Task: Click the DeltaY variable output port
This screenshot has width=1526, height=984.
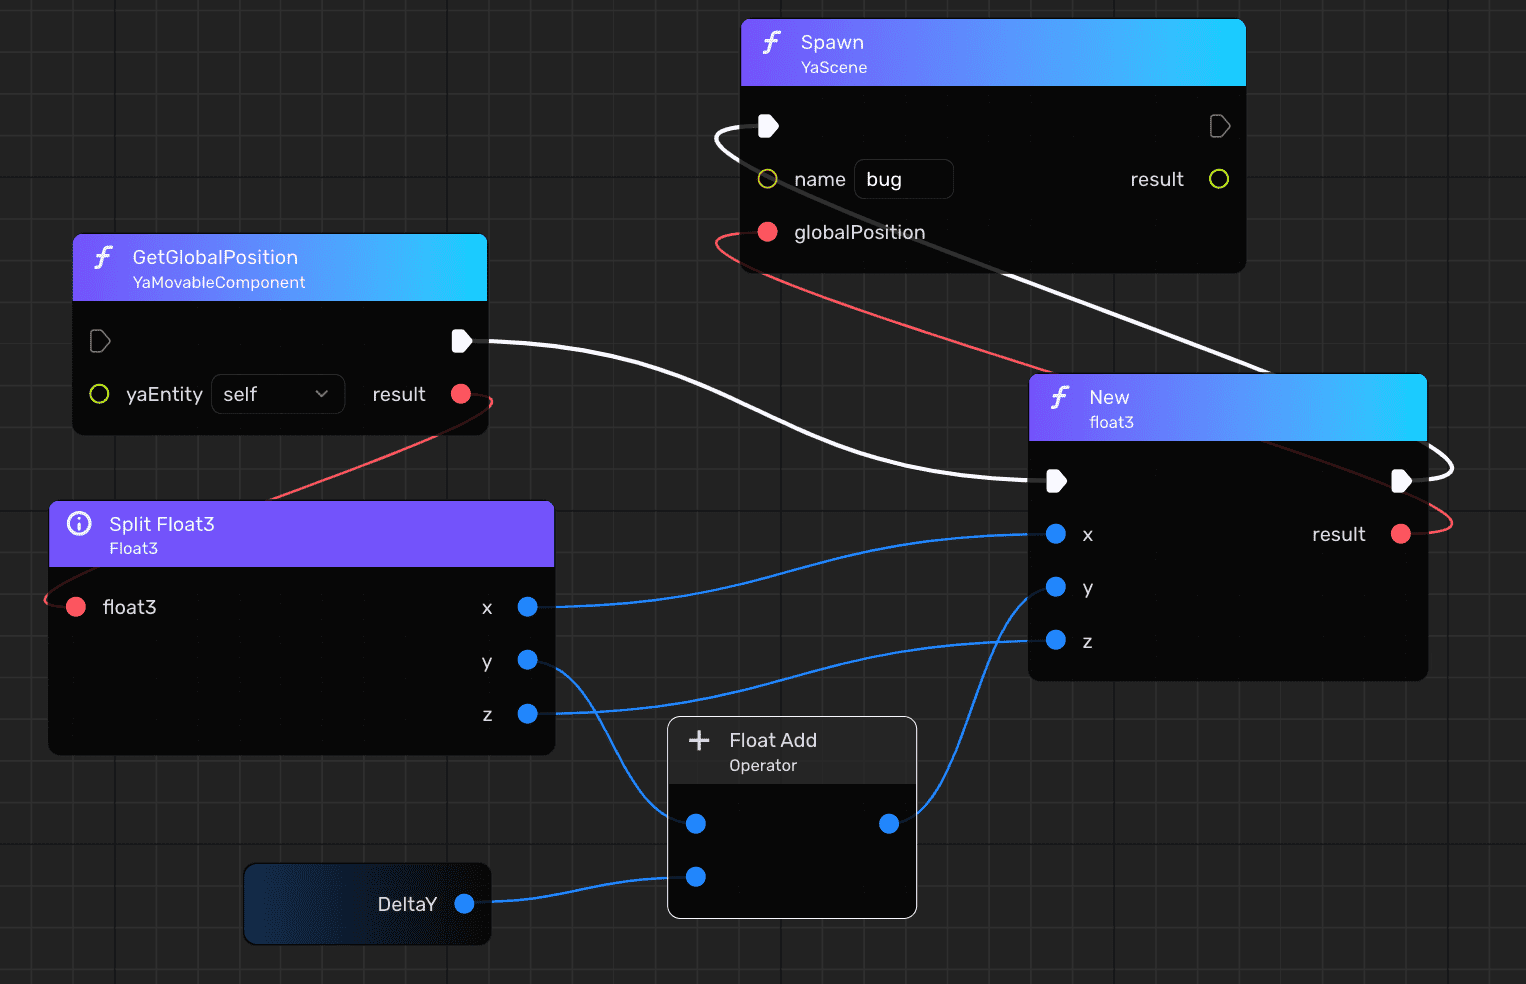Action: 464,904
